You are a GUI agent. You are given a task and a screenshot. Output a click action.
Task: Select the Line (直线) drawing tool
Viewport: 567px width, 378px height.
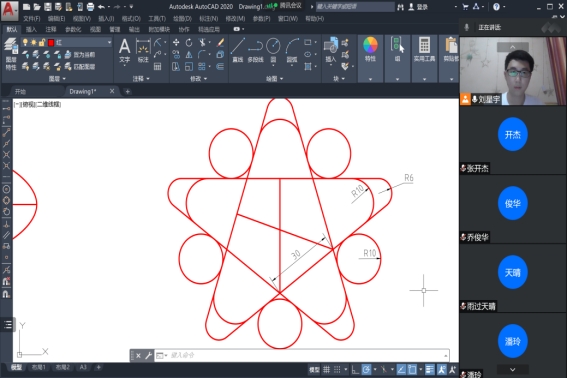237,50
